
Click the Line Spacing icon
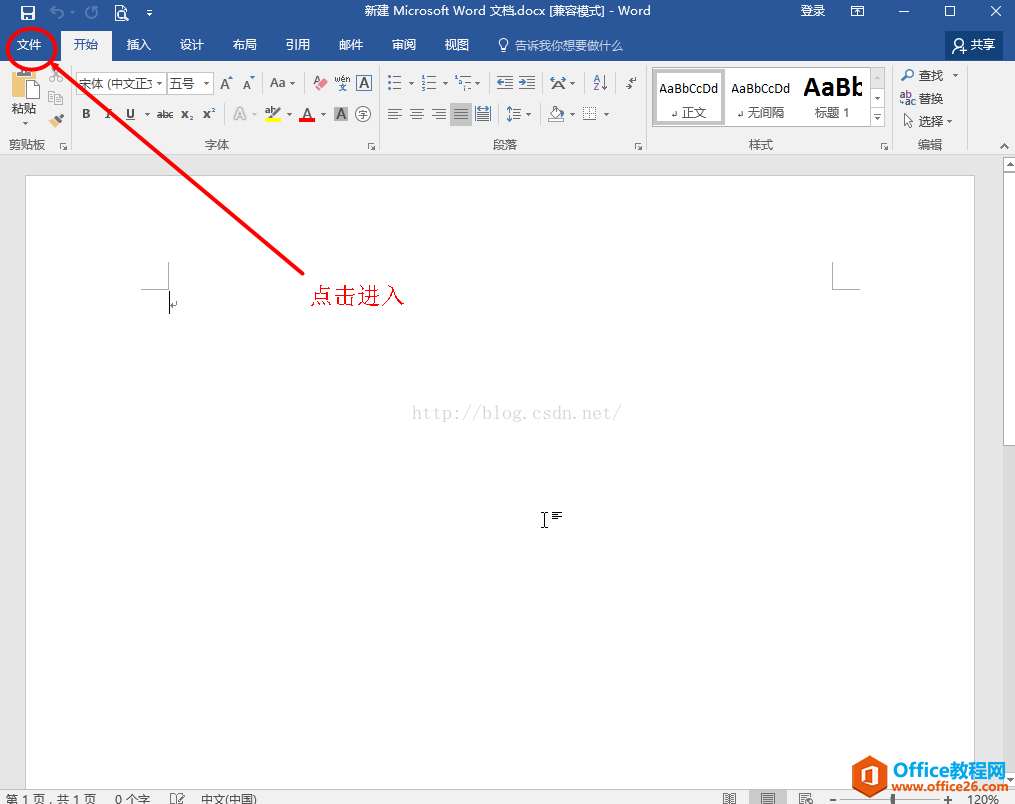pos(513,115)
